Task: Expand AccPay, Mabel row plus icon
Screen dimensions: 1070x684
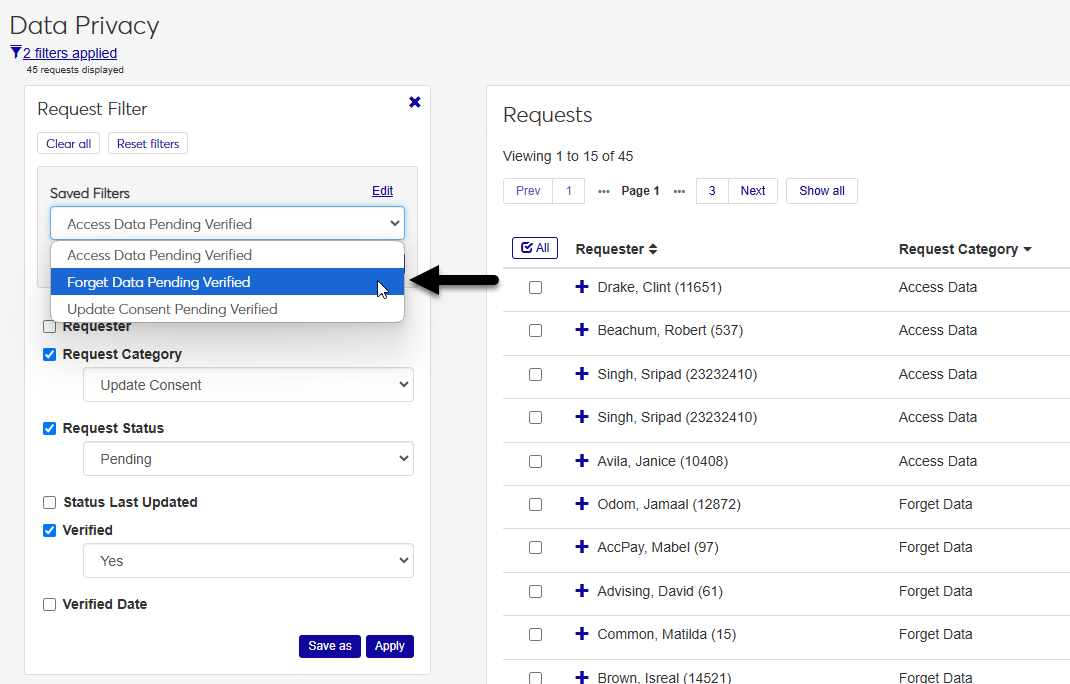Action: pos(582,547)
